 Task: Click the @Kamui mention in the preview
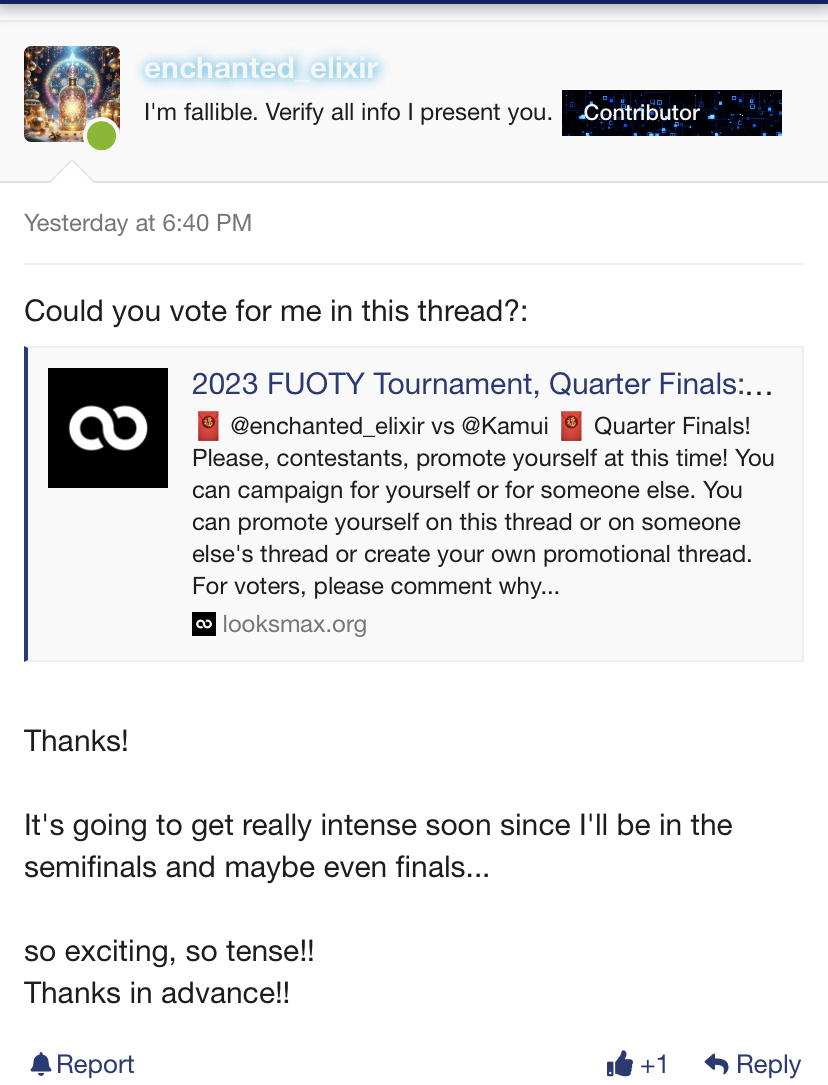click(x=504, y=427)
